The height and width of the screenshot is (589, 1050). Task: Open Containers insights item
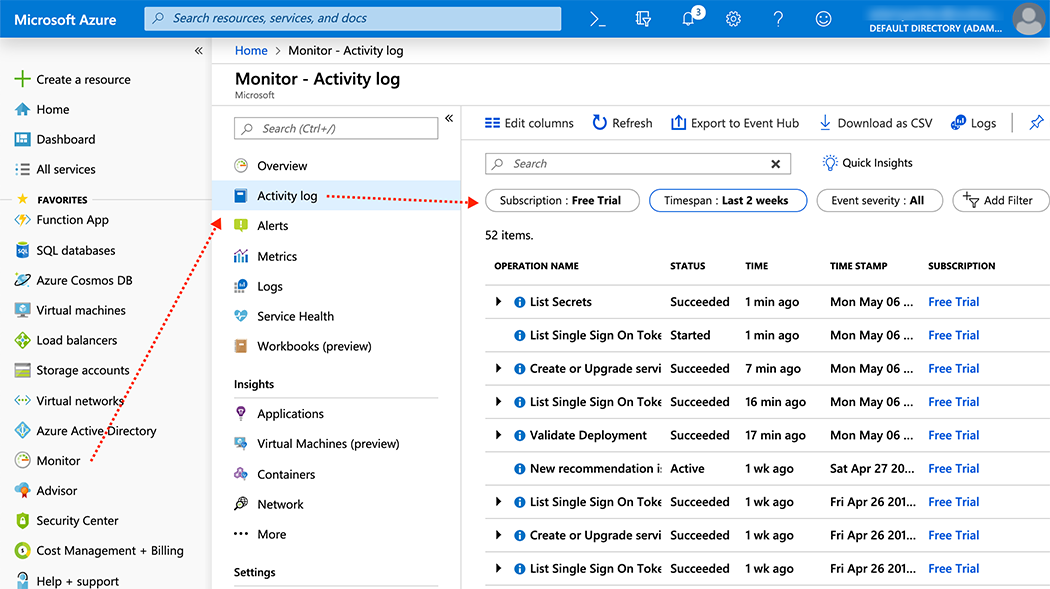274,474
